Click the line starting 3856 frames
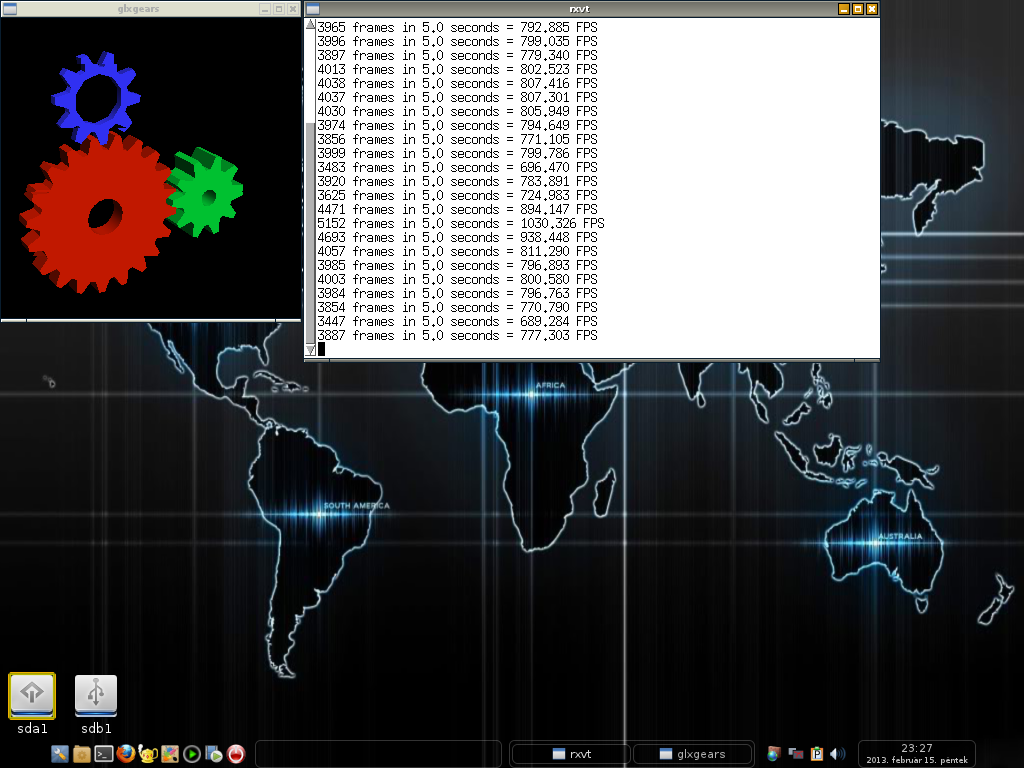 pyautogui.click(x=457, y=139)
